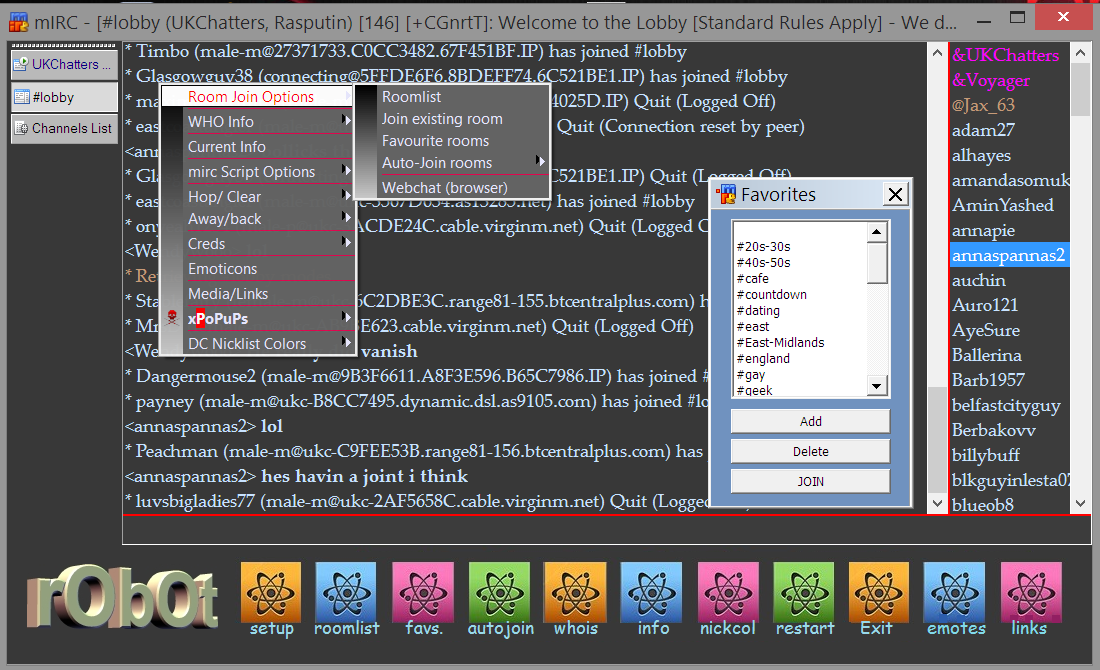Expand the Auto-Join rooms submenu
This screenshot has width=1100, height=670.
click(x=450, y=163)
